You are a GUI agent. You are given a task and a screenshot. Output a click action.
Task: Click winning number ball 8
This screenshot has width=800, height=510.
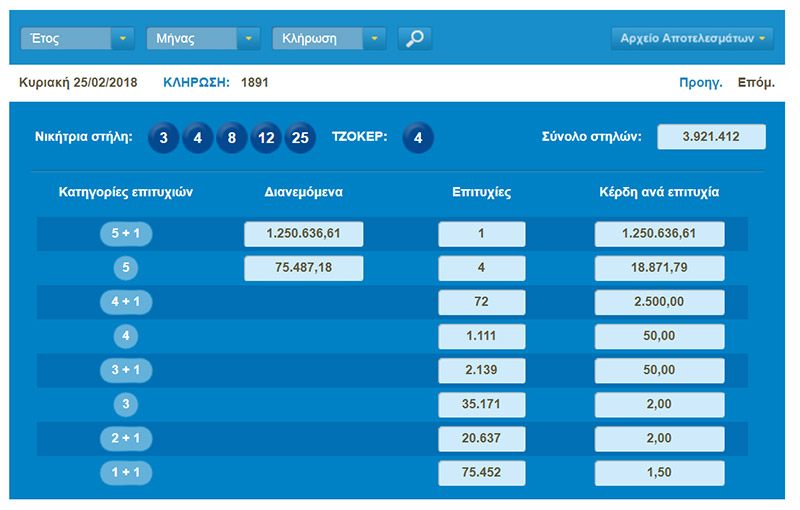(x=232, y=138)
